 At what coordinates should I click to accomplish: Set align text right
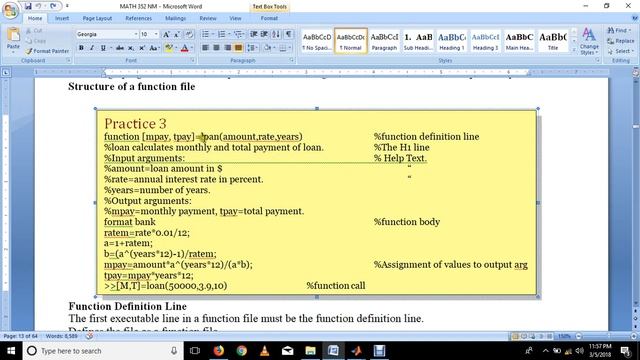tap(227, 48)
